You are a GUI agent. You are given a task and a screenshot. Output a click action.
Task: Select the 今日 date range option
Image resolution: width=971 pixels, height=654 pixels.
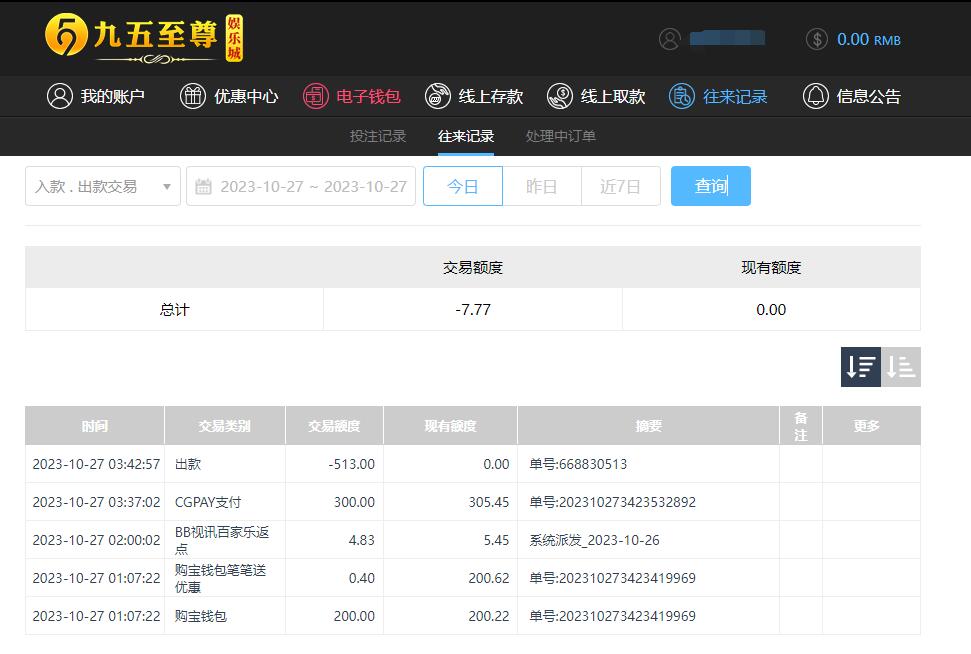(x=462, y=186)
